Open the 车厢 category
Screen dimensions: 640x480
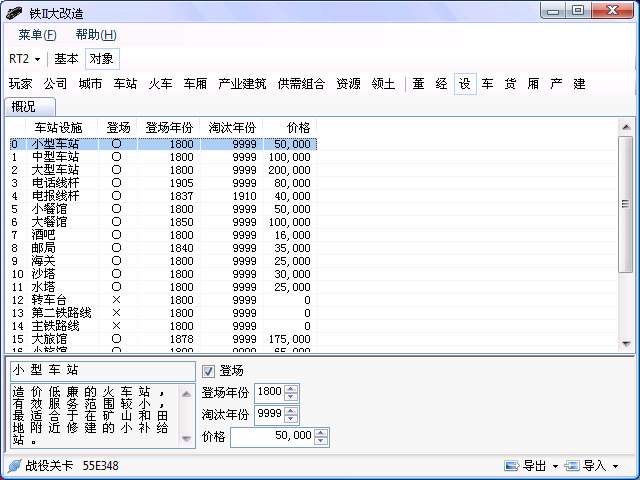point(195,84)
